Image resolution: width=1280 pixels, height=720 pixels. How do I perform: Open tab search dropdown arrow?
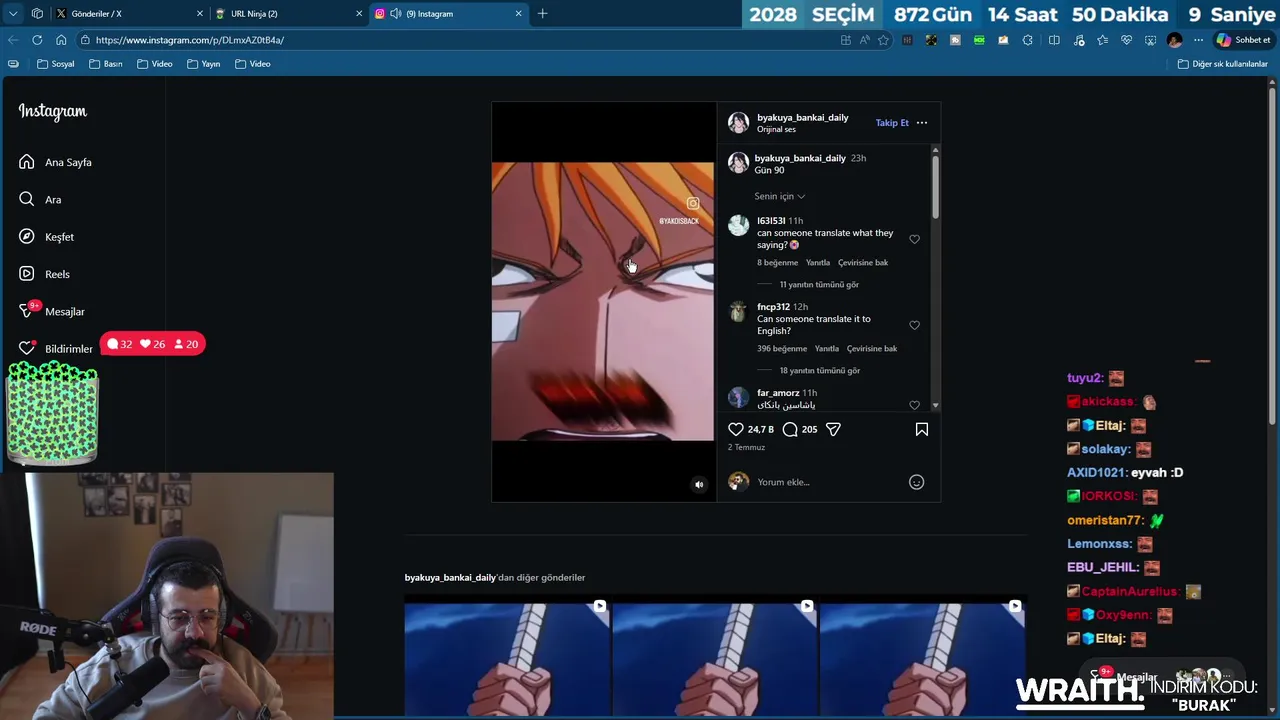12,14
